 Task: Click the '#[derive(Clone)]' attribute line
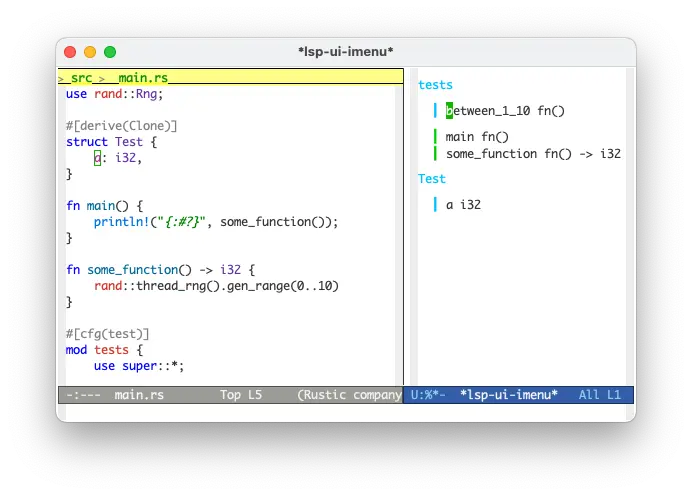coord(121,126)
